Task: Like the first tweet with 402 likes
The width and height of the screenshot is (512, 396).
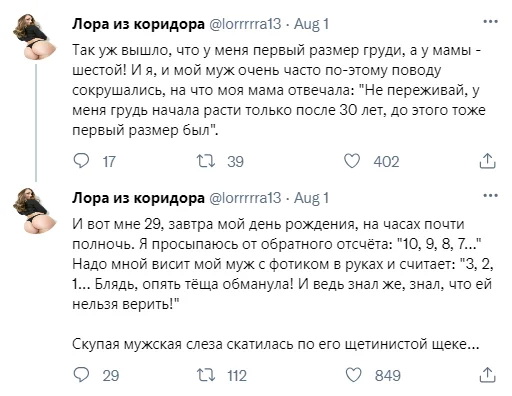Action: coord(352,161)
